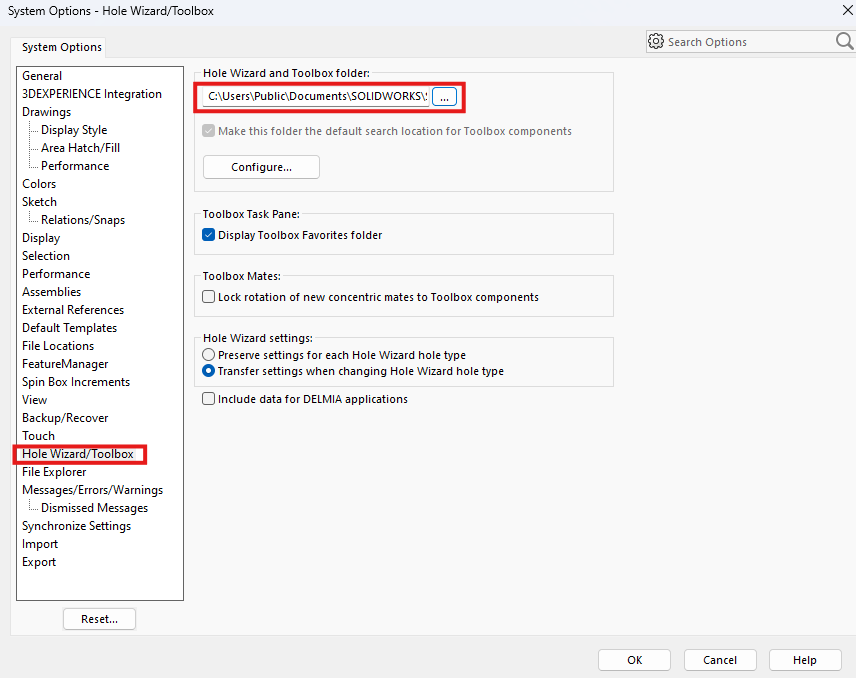The width and height of the screenshot is (856, 678).
Task: Enable Include data for DELMIA applications
Action: (x=209, y=399)
